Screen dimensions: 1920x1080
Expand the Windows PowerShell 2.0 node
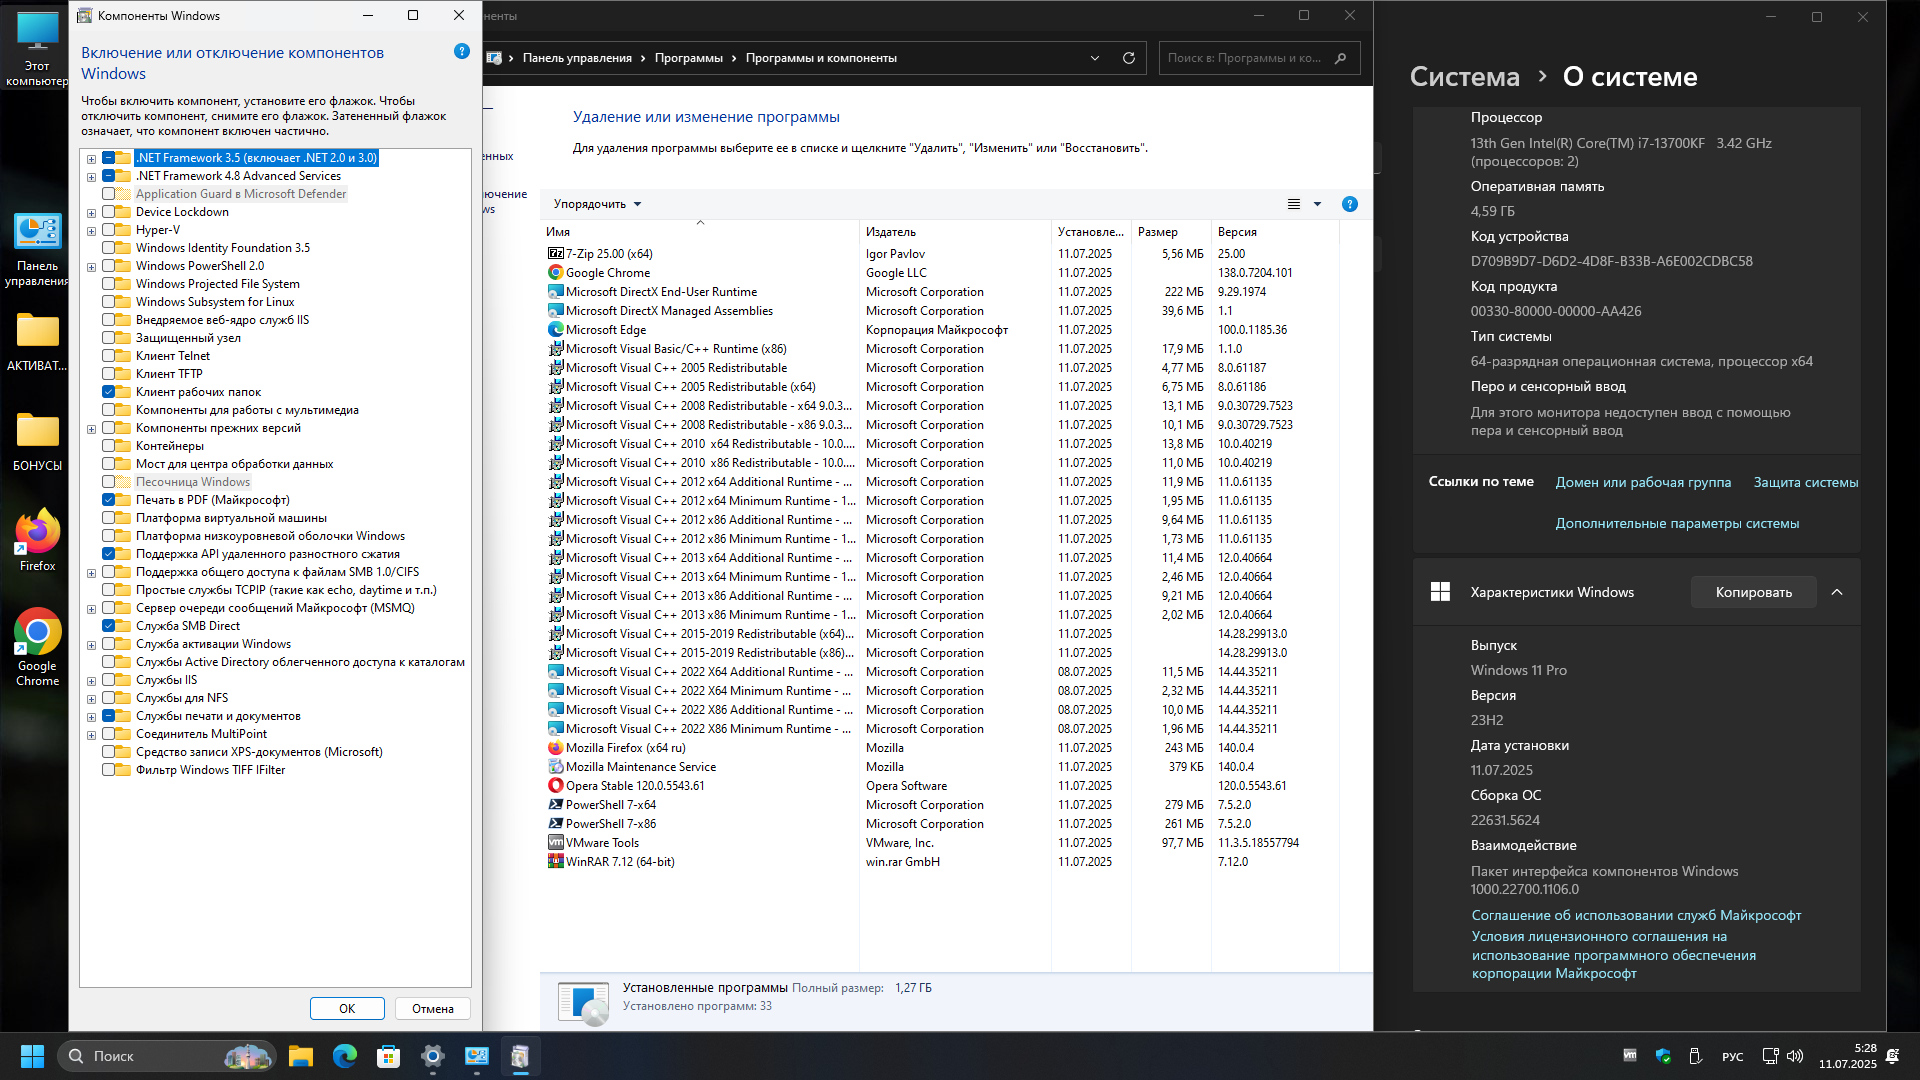91,267
